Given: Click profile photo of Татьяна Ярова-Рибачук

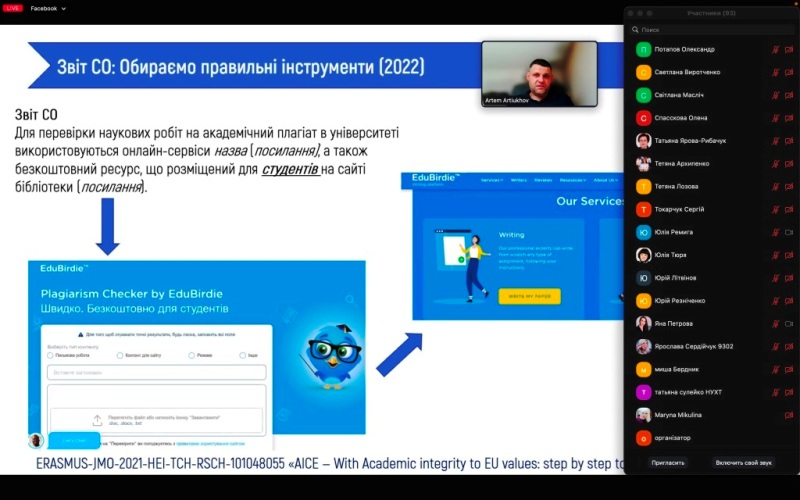Looking at the screenshot, I should (643, 141).
